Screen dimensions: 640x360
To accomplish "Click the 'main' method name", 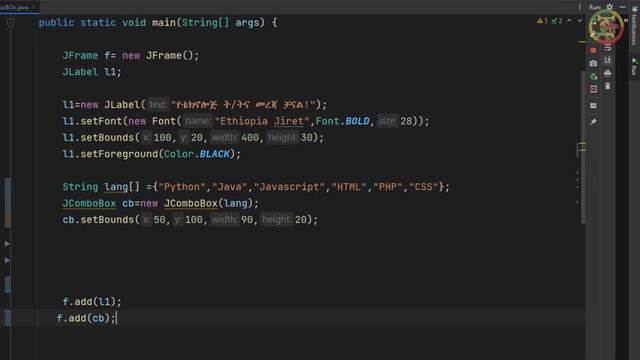I will coord(163,22).
